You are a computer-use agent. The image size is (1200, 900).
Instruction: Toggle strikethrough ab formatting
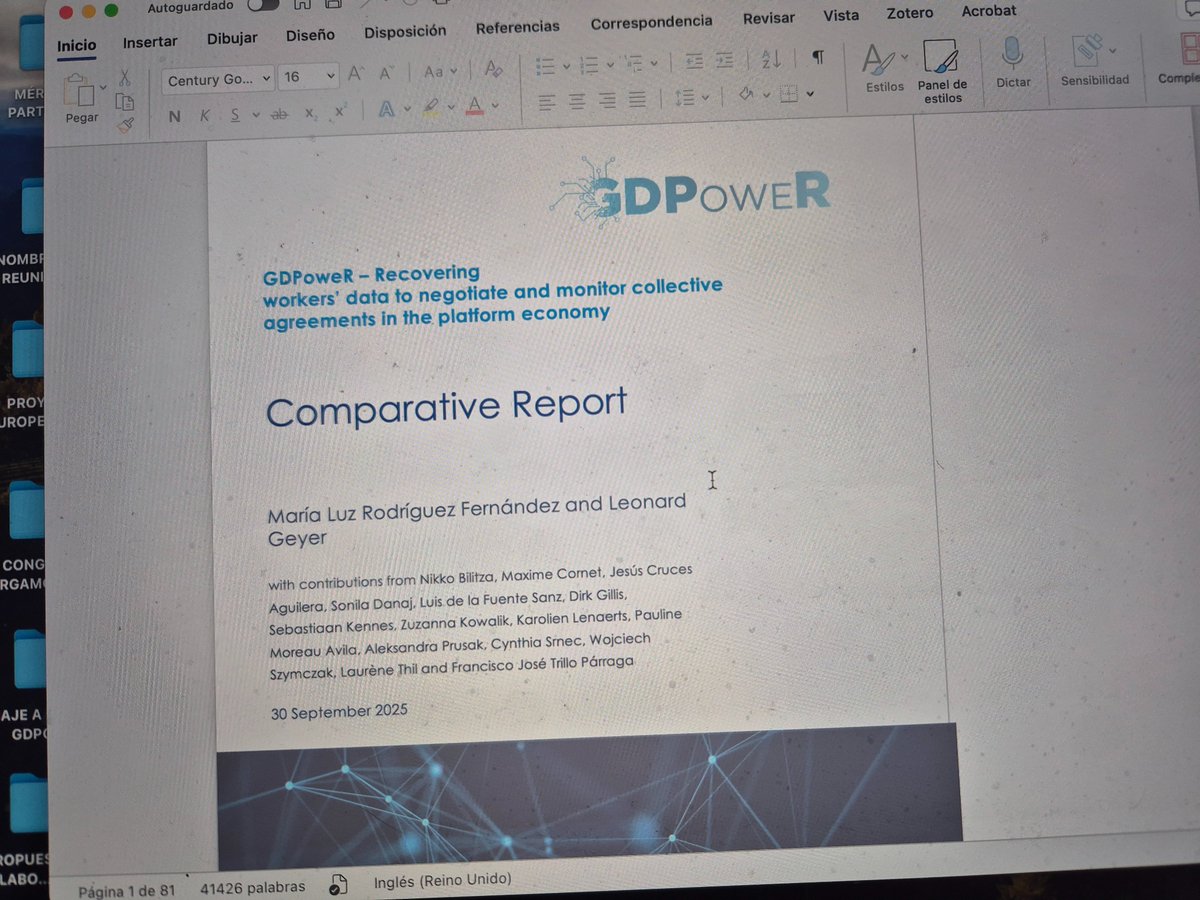tap(279, 114)
